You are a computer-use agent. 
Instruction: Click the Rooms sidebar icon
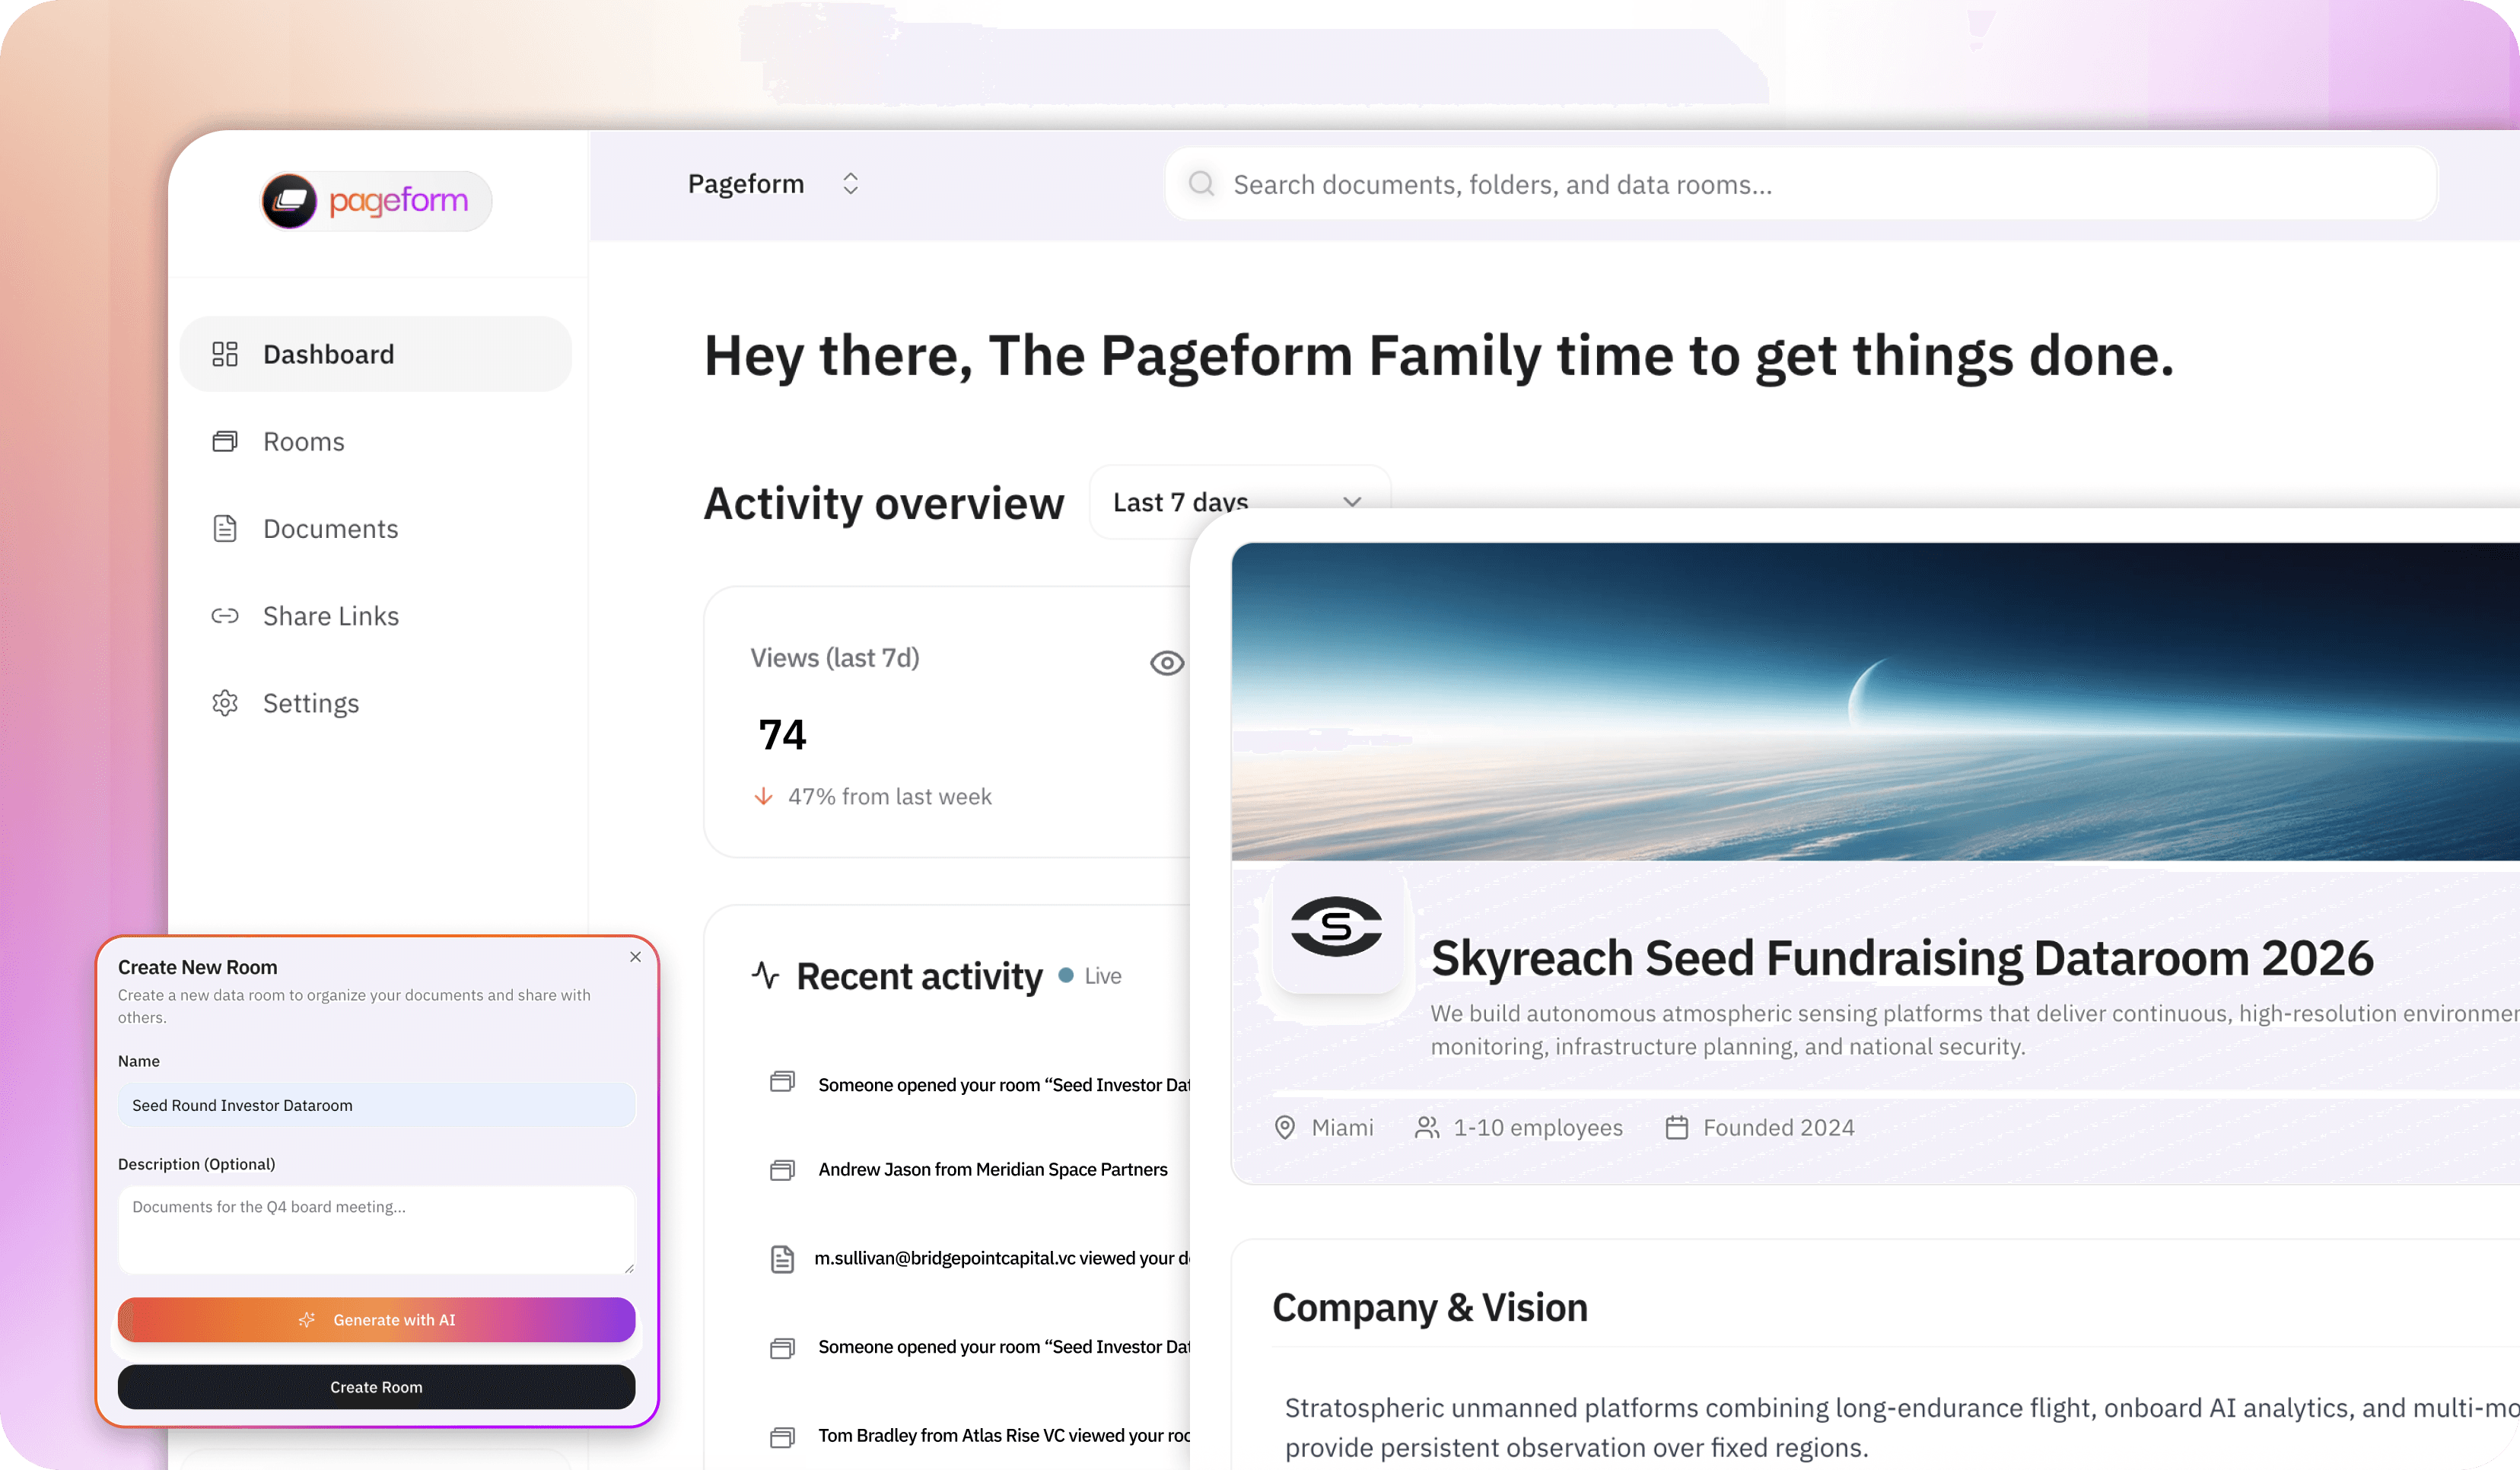click(225, 441)
